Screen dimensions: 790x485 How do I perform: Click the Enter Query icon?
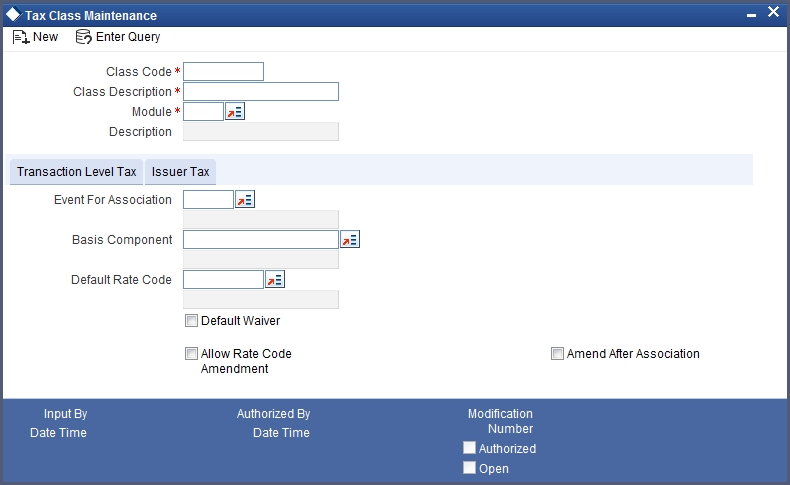pyautogui.click(x=84, y=37)
